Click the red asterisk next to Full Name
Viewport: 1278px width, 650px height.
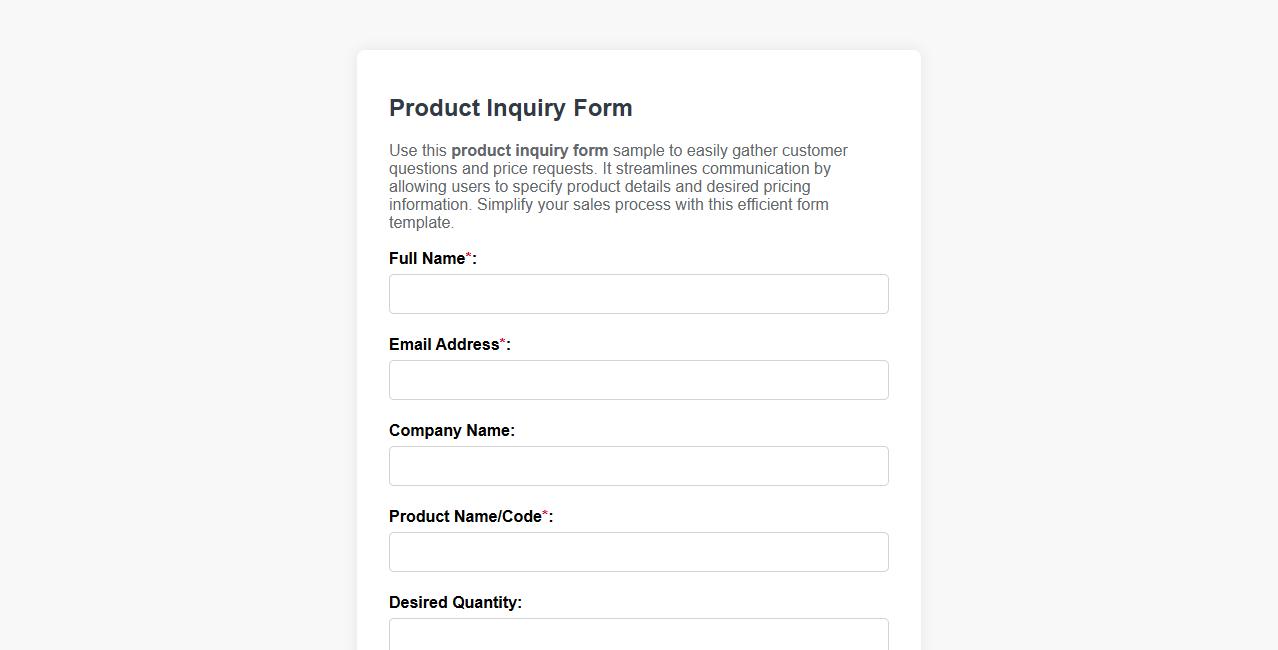(466, 255)
